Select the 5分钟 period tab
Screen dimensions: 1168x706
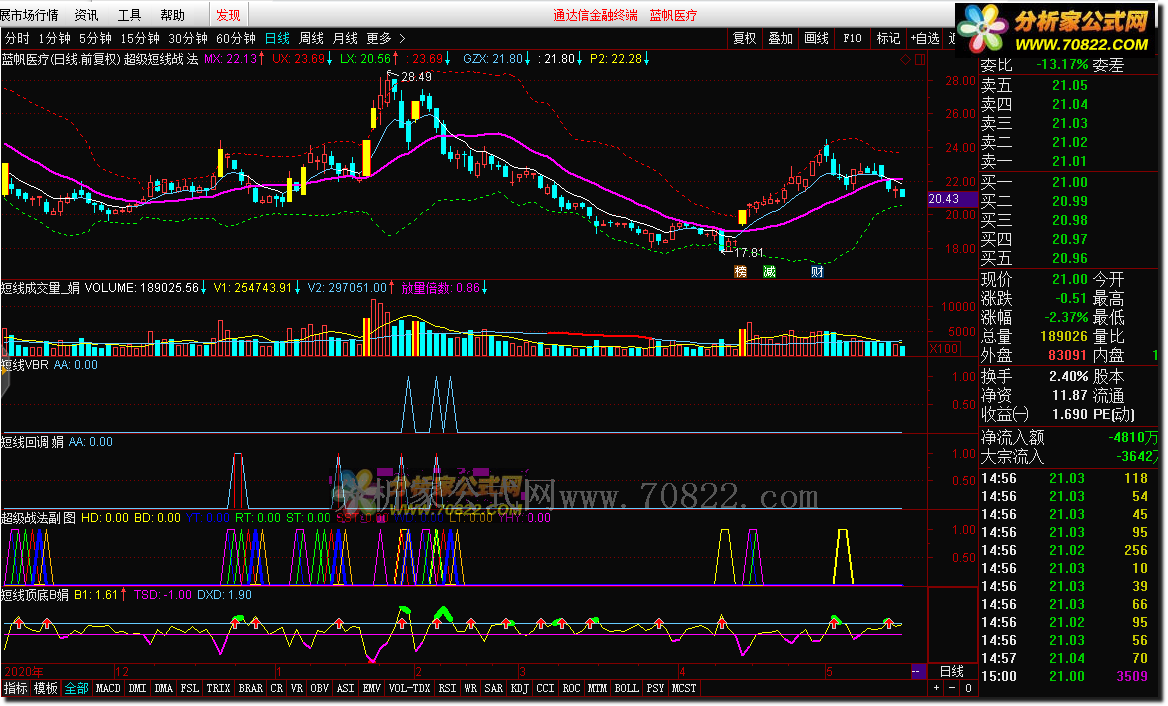(95, 38)
